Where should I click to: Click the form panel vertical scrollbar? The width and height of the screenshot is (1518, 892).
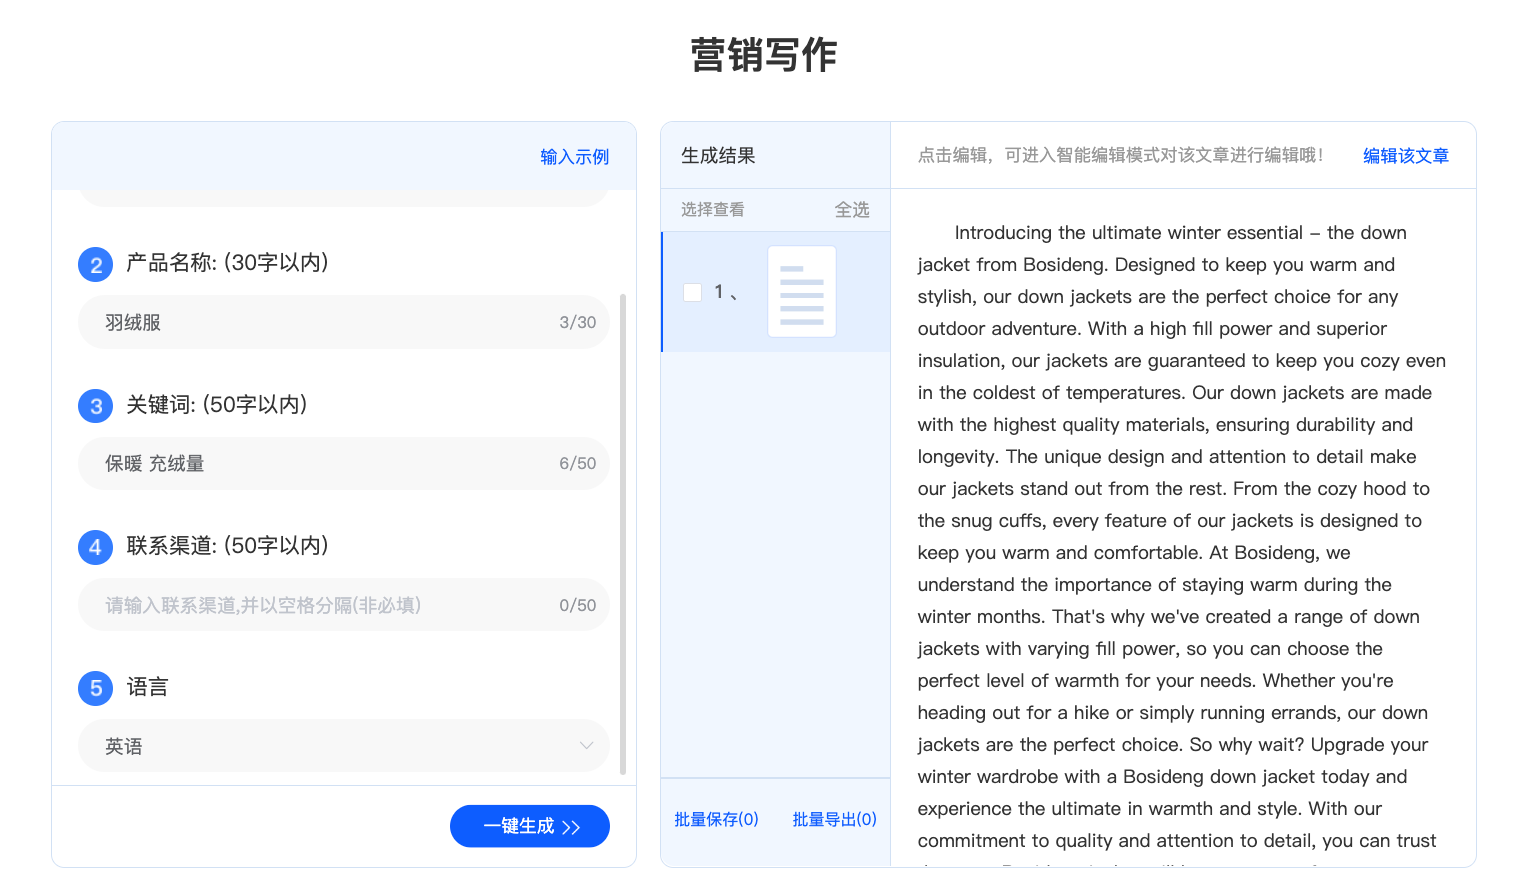[623, 534]
